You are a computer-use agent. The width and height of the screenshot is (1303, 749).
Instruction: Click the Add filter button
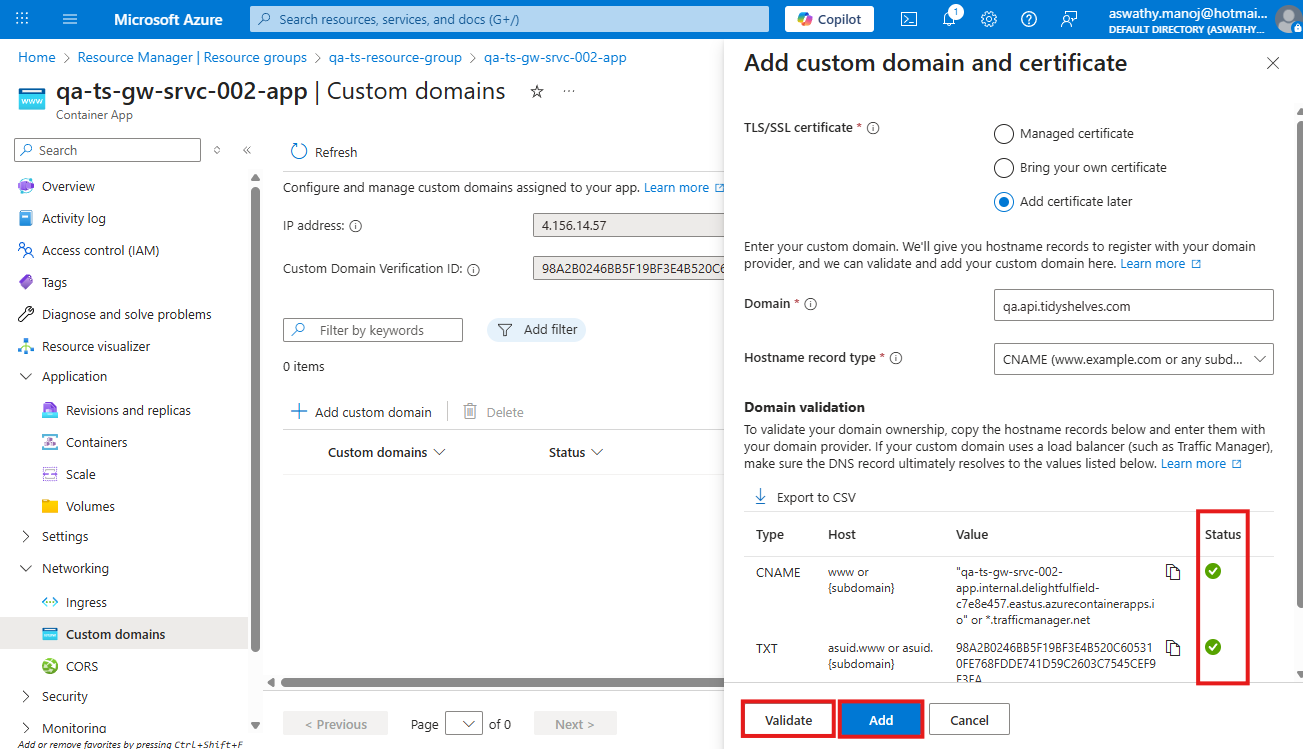(x=537, y=329)
